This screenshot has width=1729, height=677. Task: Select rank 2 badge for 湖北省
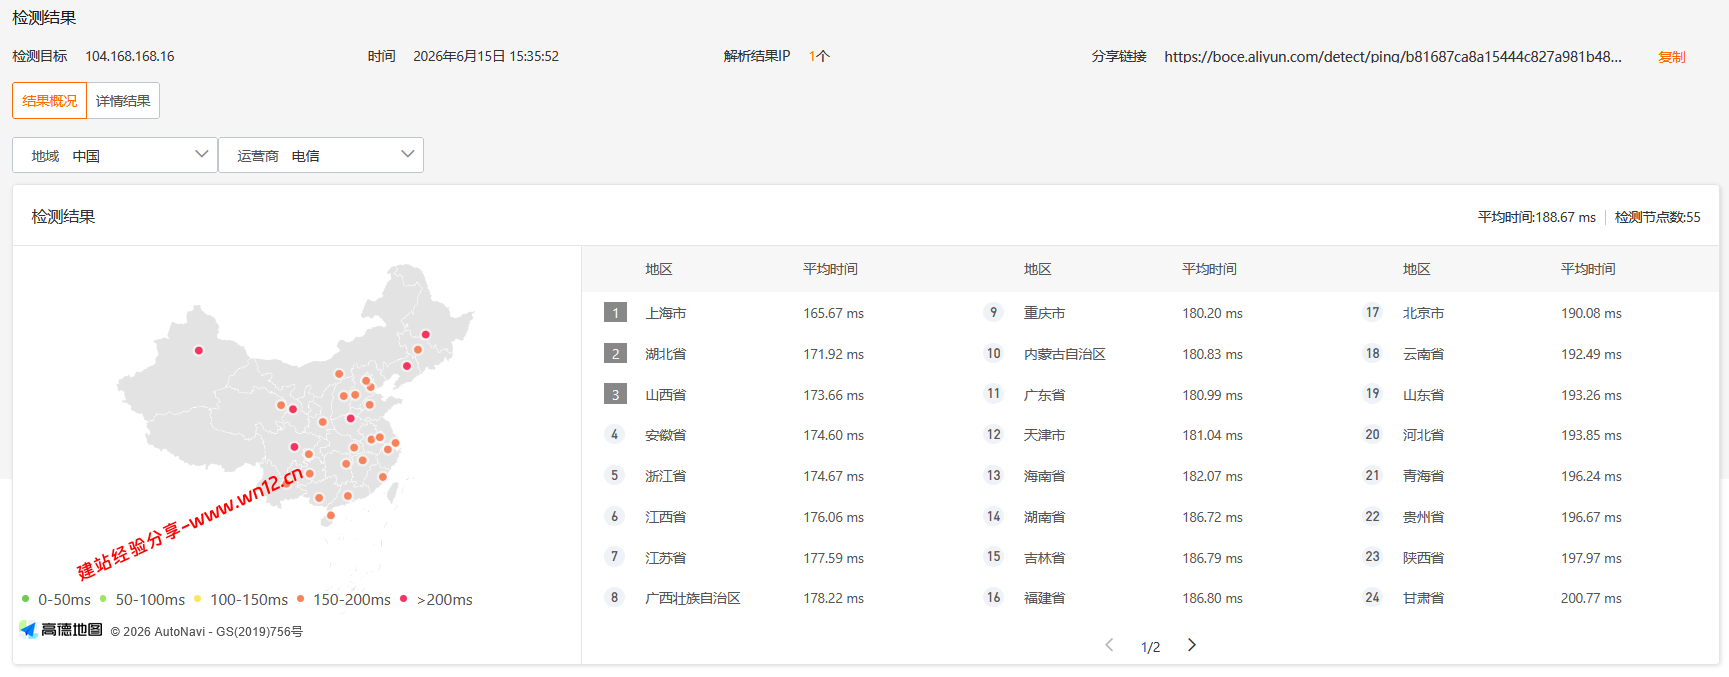tap(615, 354)
